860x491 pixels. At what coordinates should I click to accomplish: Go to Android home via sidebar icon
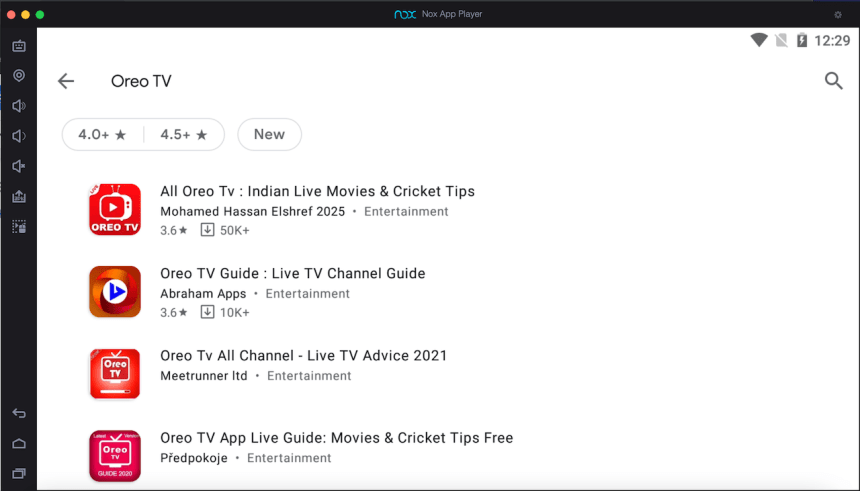(x=19, y=443)
